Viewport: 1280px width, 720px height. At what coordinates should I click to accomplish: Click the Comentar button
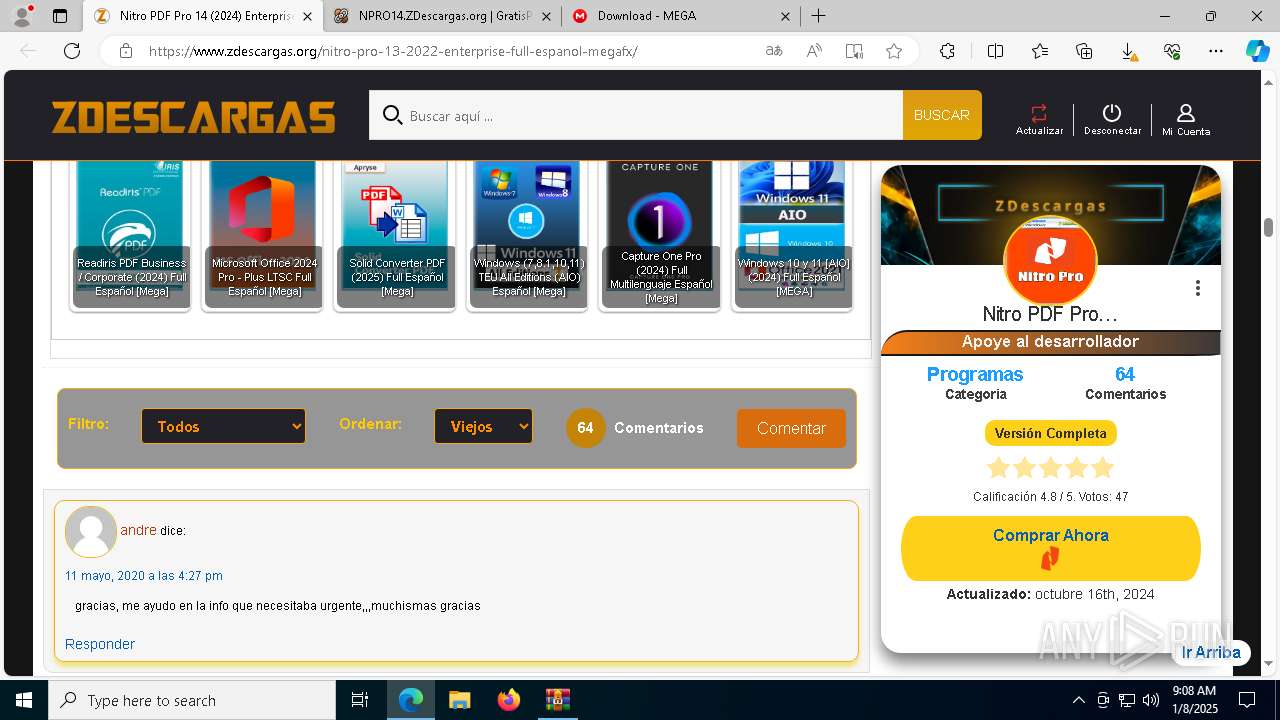791,428
